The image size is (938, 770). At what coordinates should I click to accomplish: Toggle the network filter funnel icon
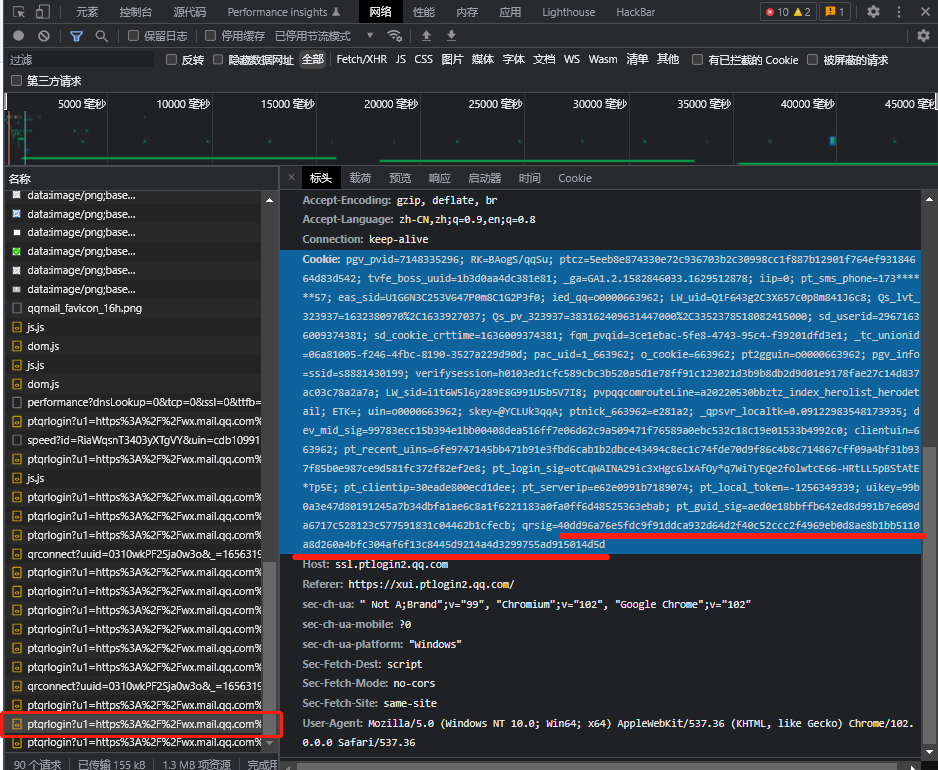point(76,36)
